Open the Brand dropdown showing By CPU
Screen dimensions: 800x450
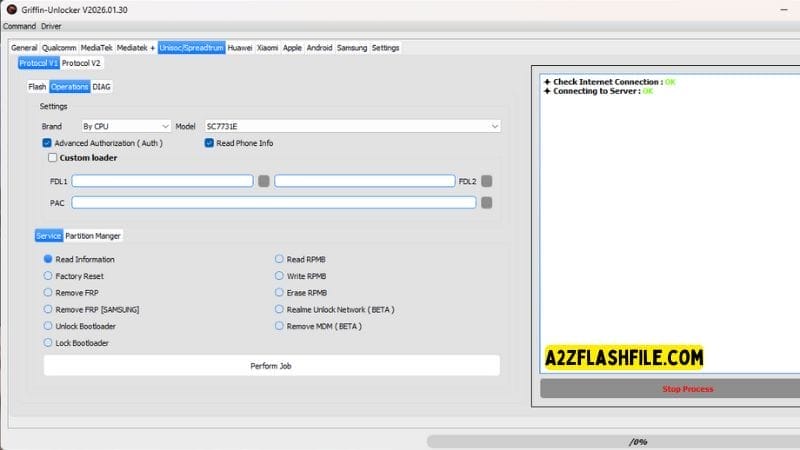coord(126,126)
